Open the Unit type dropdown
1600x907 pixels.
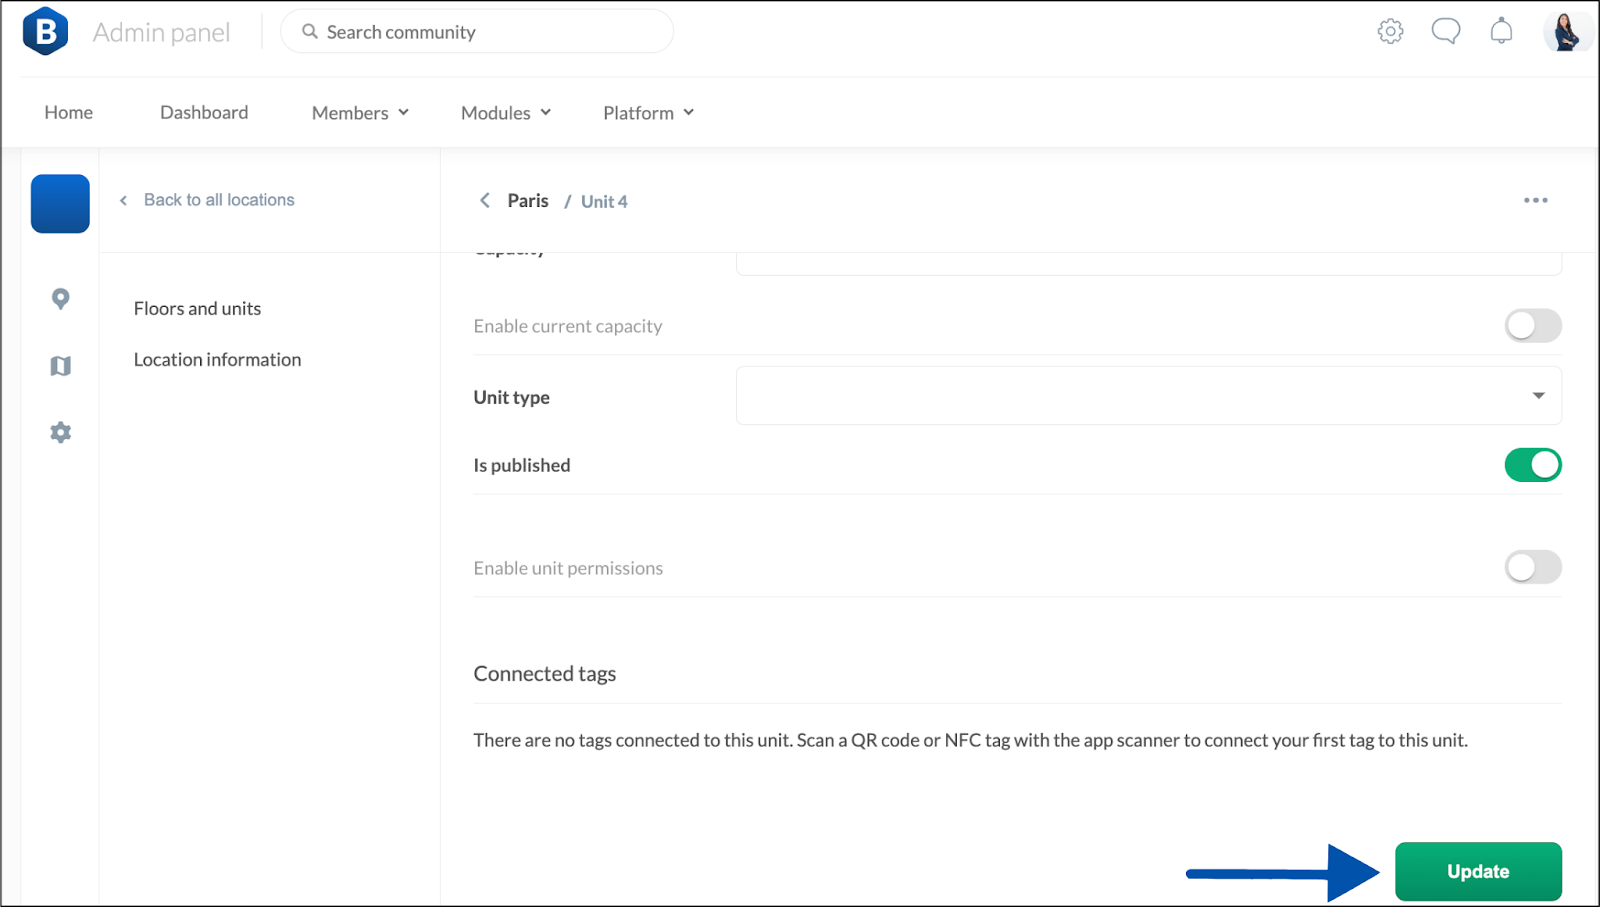pos(1148,396)
